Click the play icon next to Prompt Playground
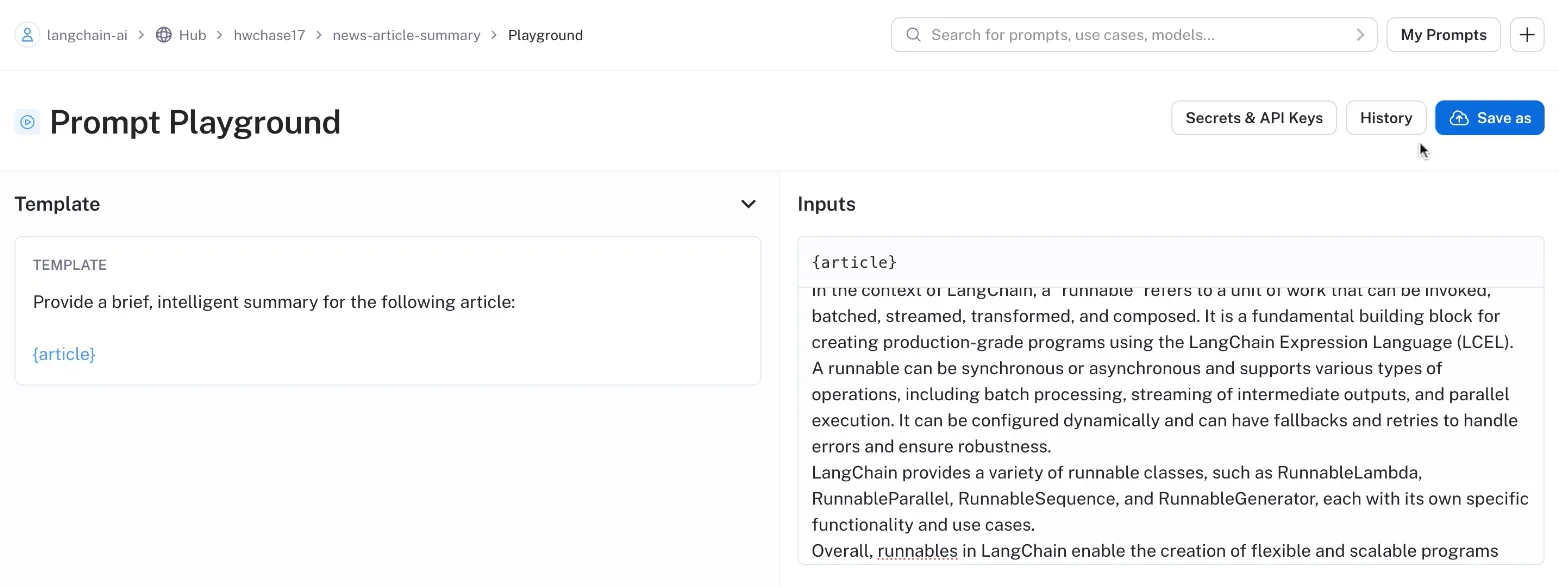The width and height of the screenshot is (1559, 587). pyautogui.click(x=27, y=121)
